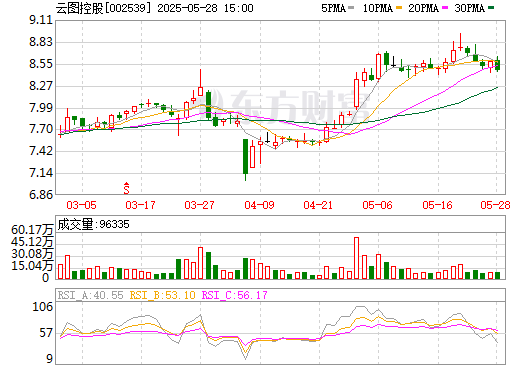This screenshot has height=365, width=520.
Task: Click the stock title 云图控股[002539]
Action: (103, 8)
